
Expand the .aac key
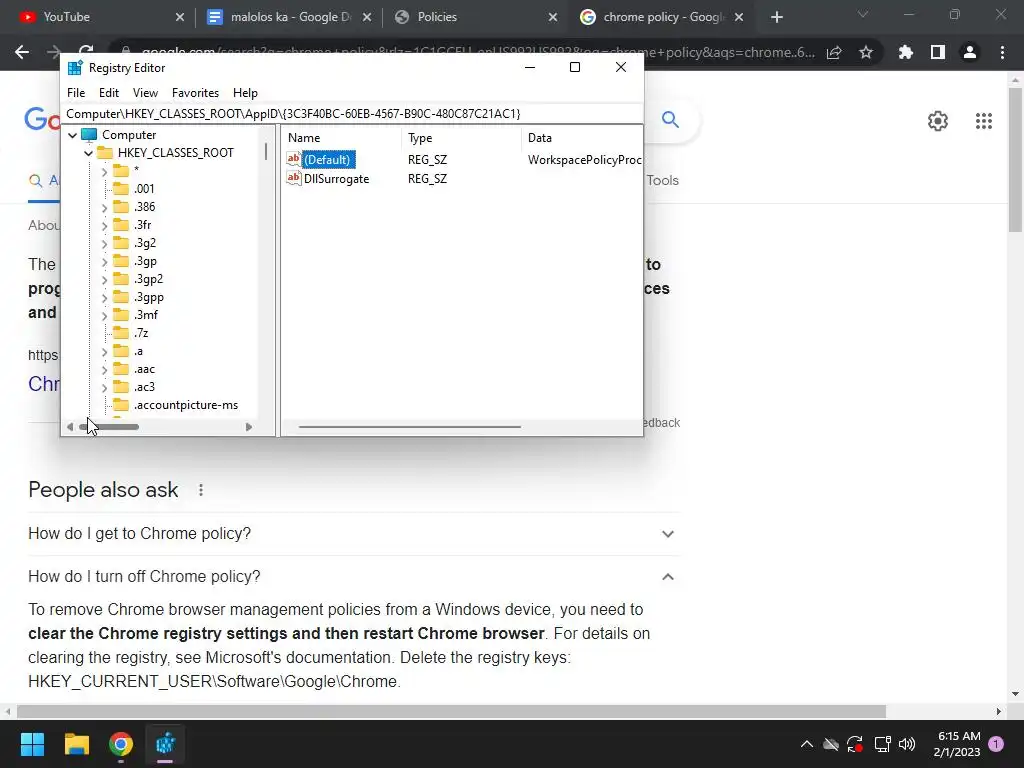pyautogui.click(x=104, y=370)
